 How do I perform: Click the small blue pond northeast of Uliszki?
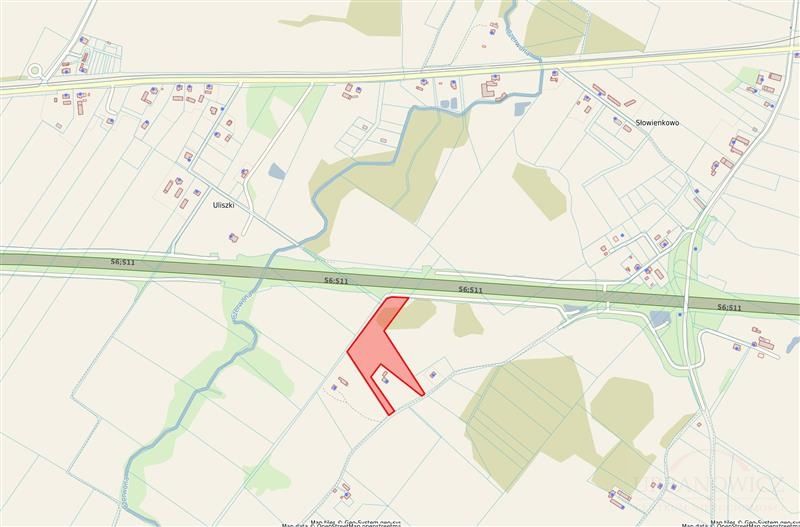(x=277, y=171)
